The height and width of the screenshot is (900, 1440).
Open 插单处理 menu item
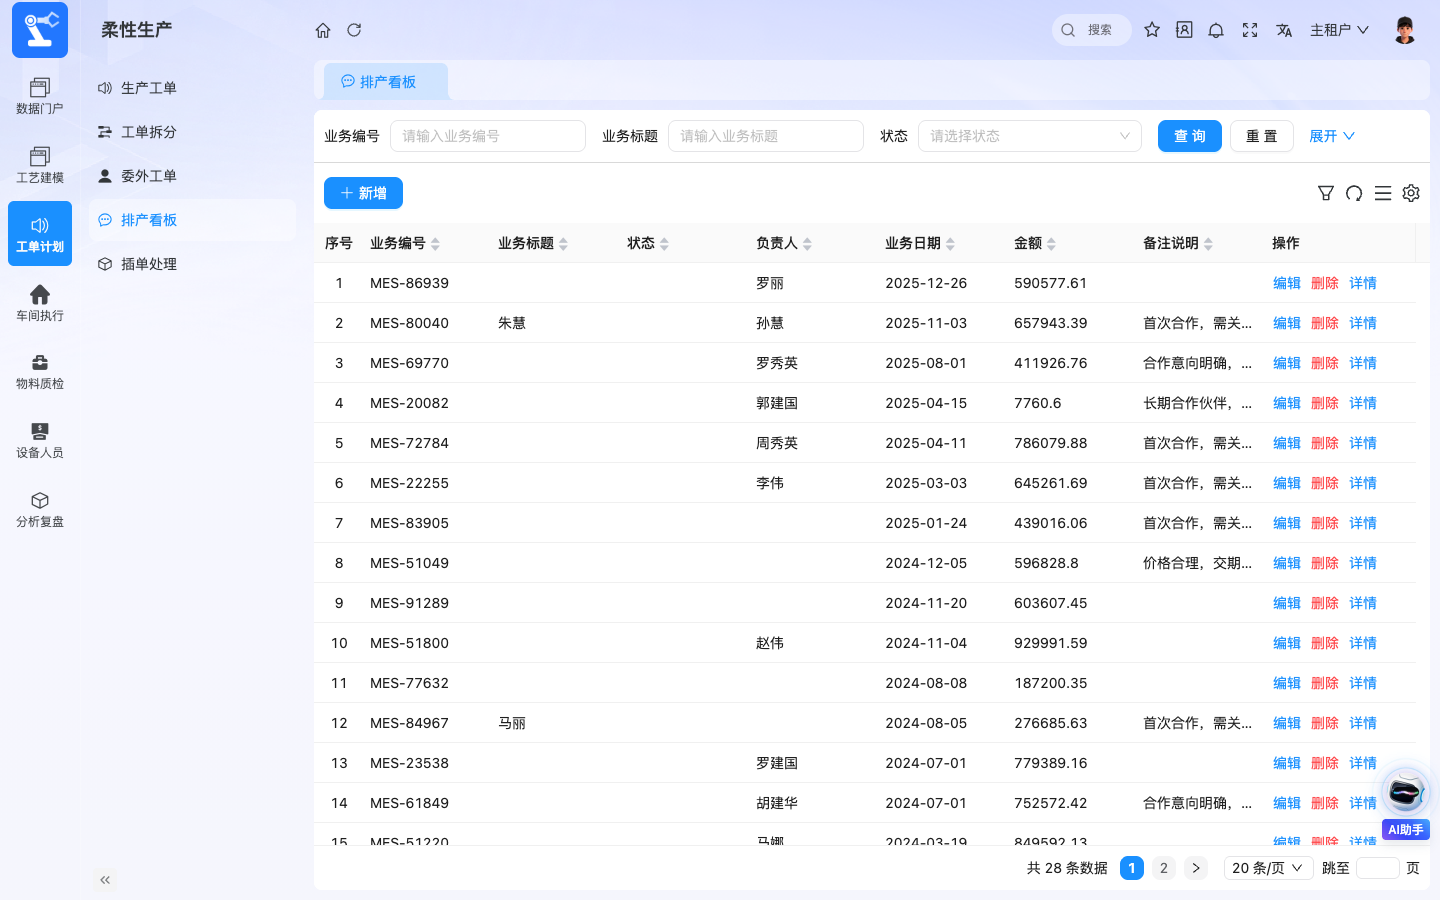click(192, 264)
